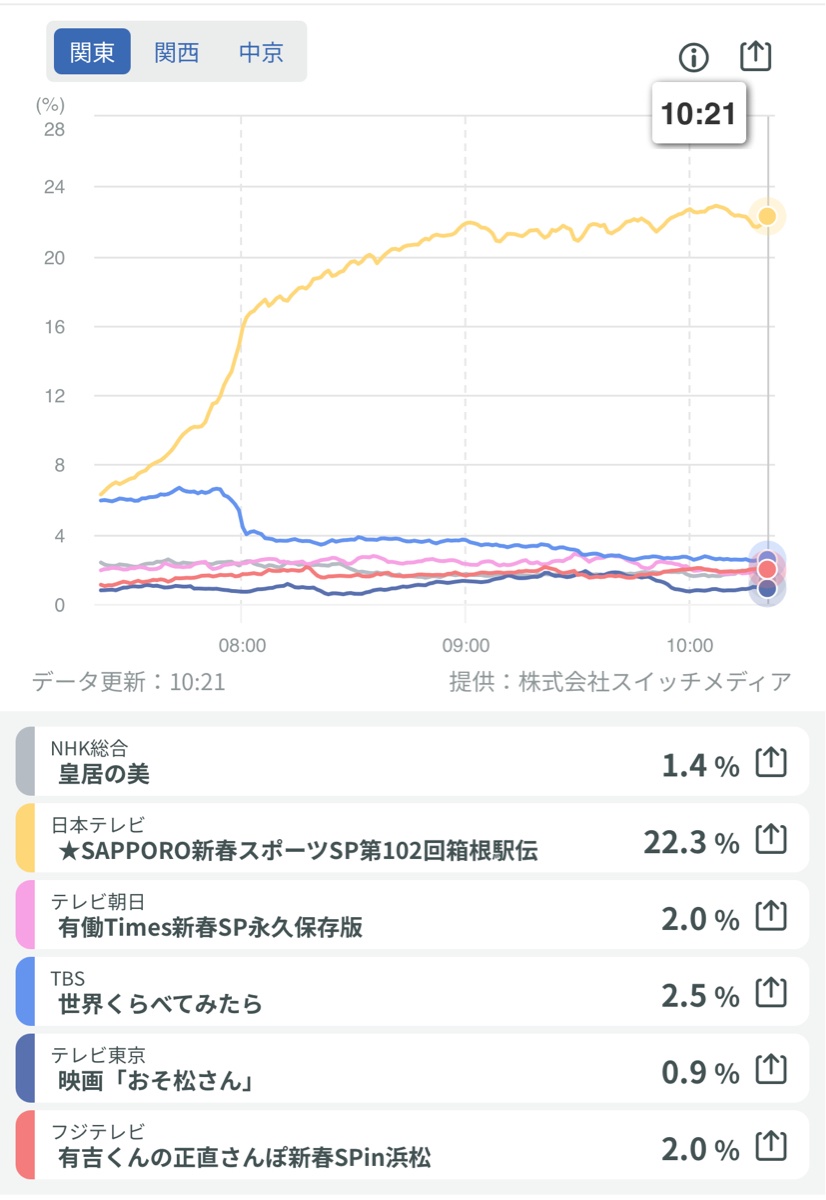Open the 映画「おそ松さん」 program row
Image resolution: width=826 pixels, height=1200 pixels.
(x=300, y=1070)
